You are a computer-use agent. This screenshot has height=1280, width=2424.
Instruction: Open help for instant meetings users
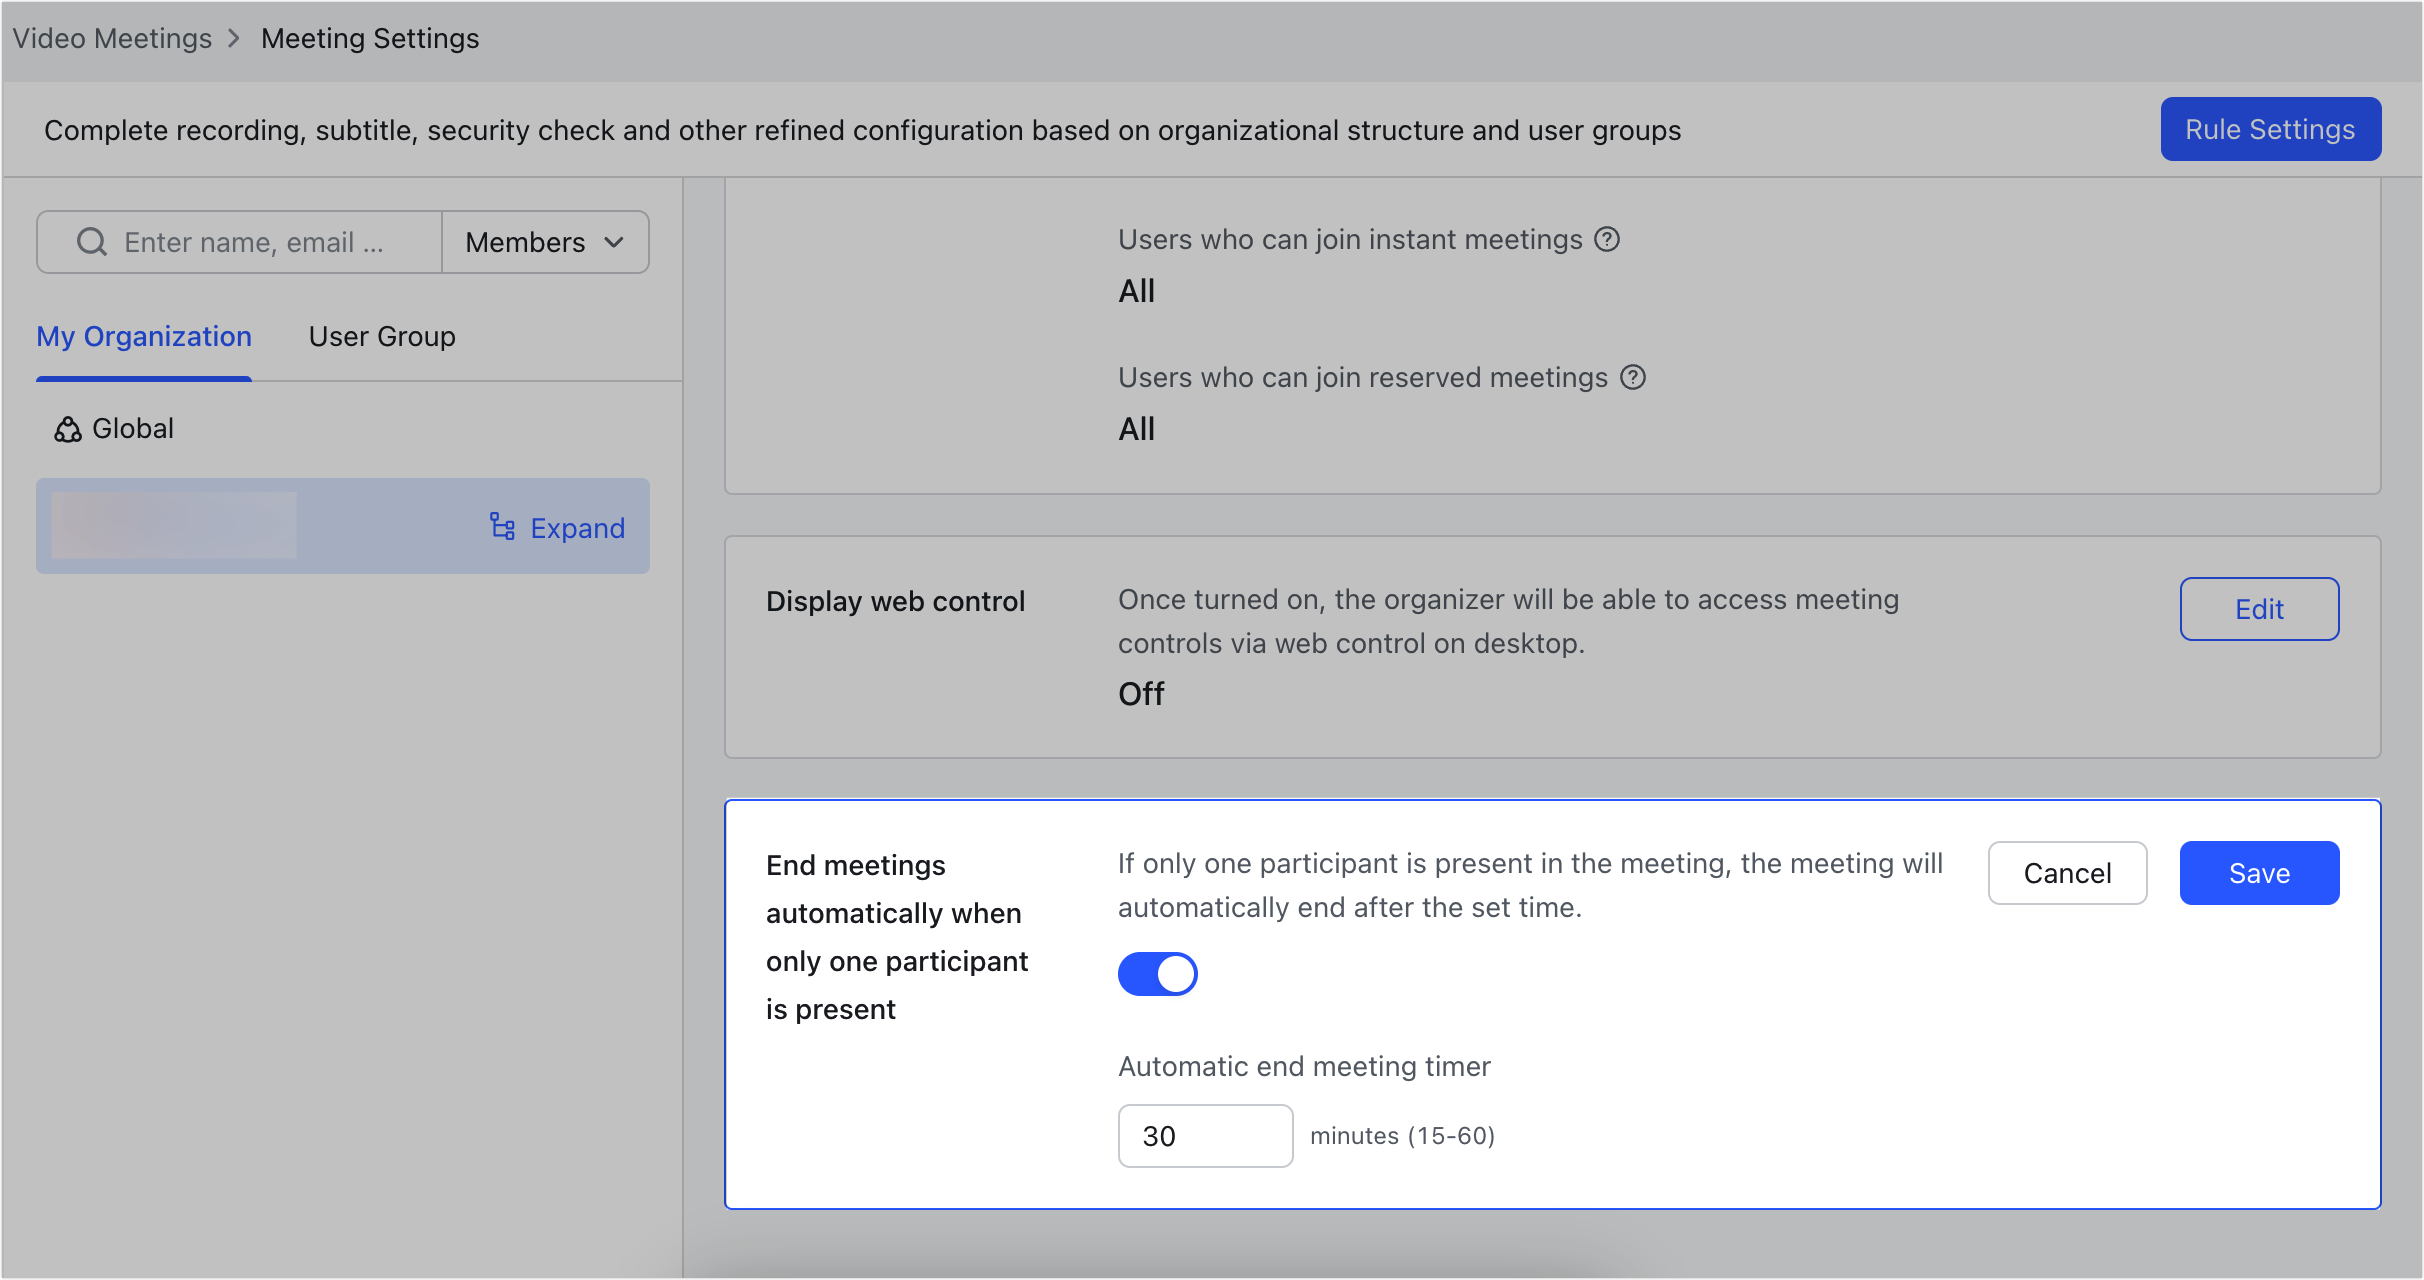(1607, 239)
